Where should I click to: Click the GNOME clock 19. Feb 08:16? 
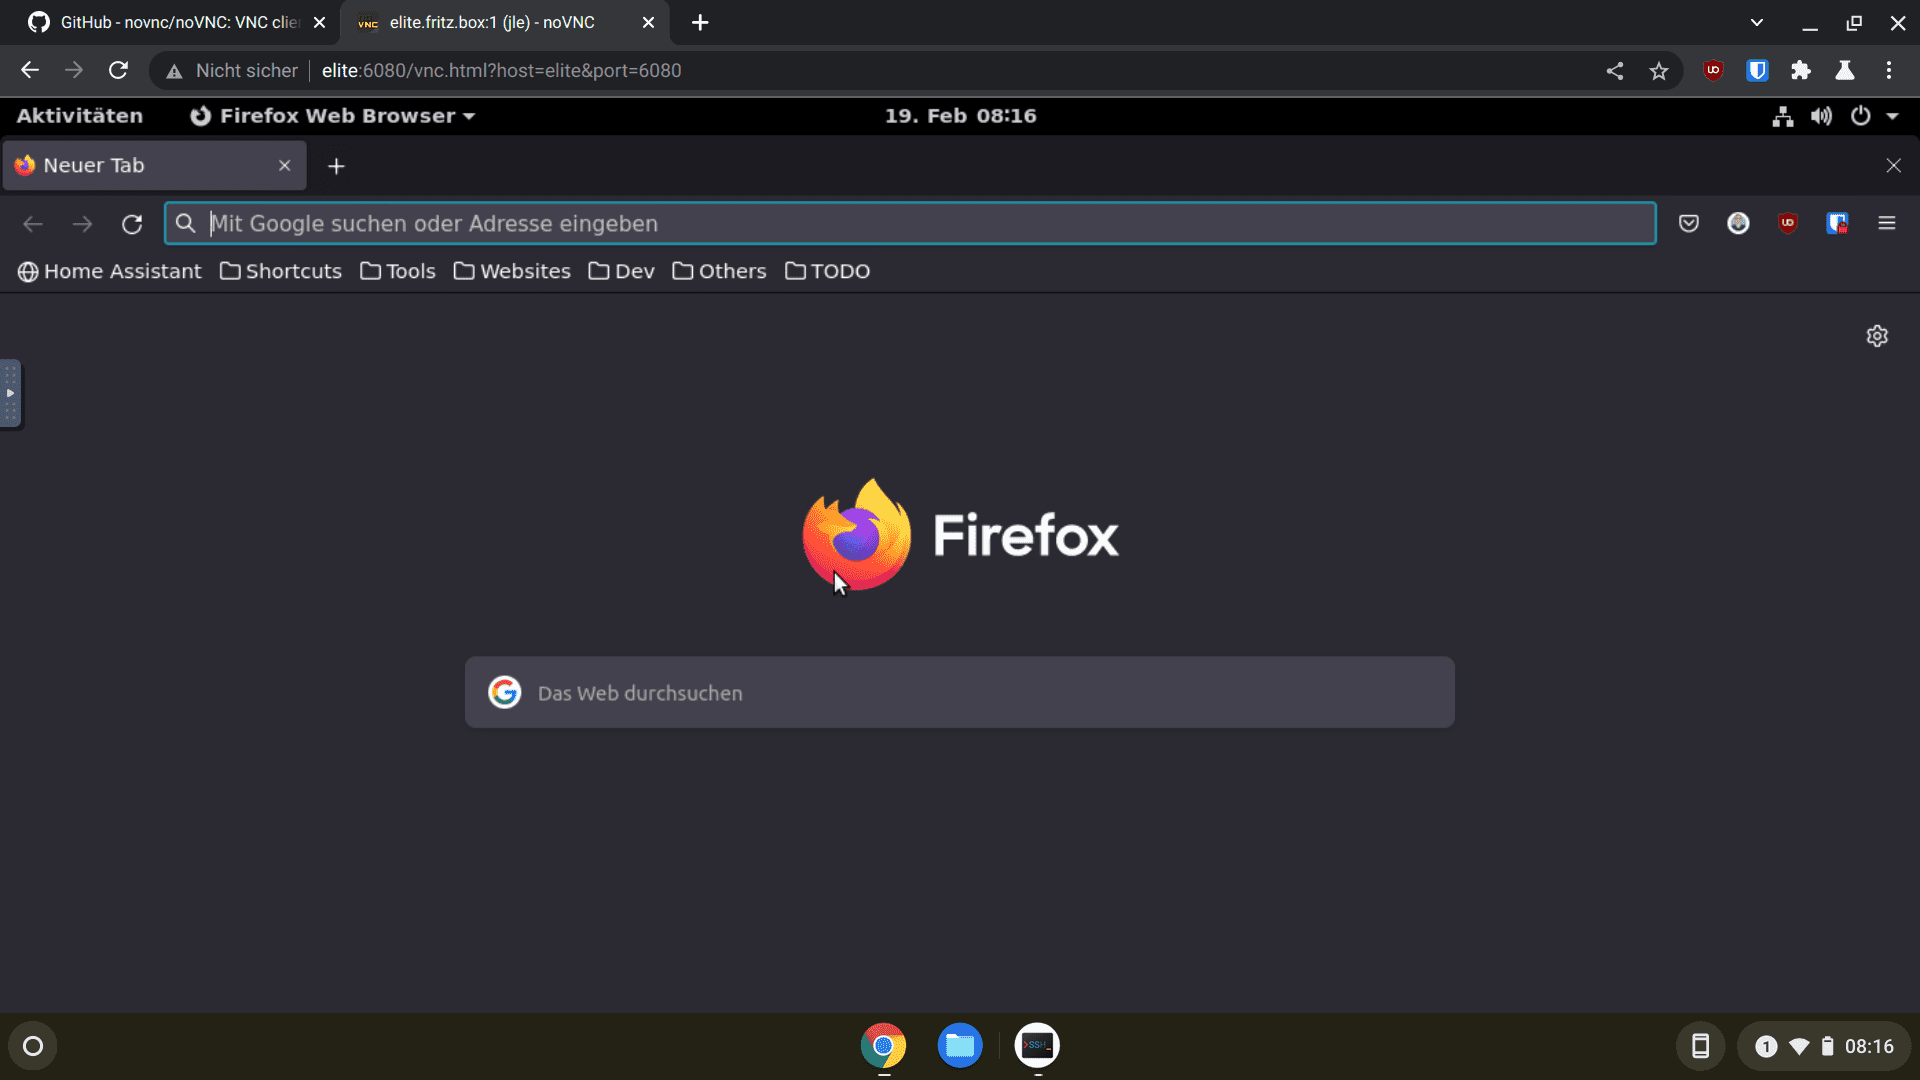[x=960, y=116]
